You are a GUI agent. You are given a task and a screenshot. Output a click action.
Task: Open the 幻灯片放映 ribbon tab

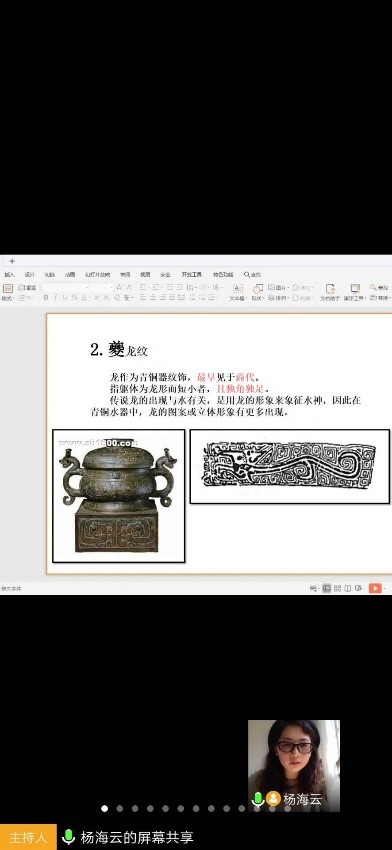[98, 274]
